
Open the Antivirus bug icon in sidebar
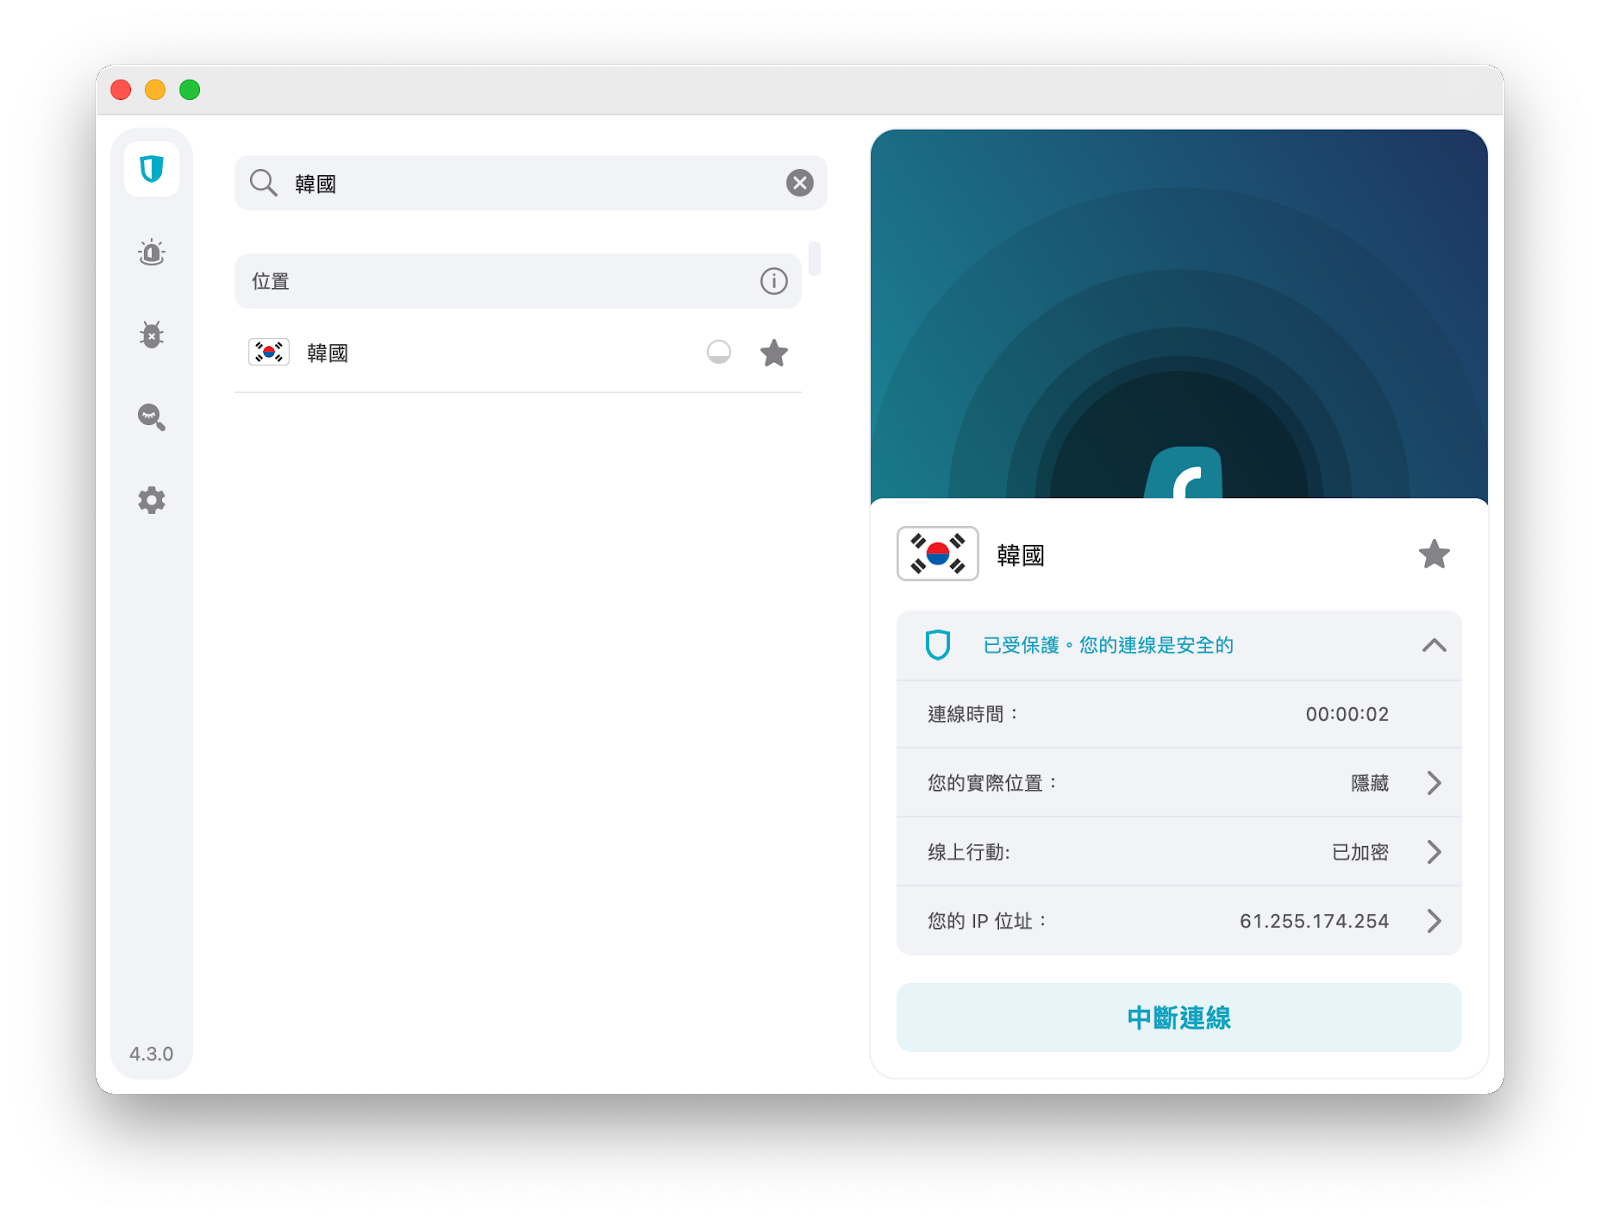(152, 334)
